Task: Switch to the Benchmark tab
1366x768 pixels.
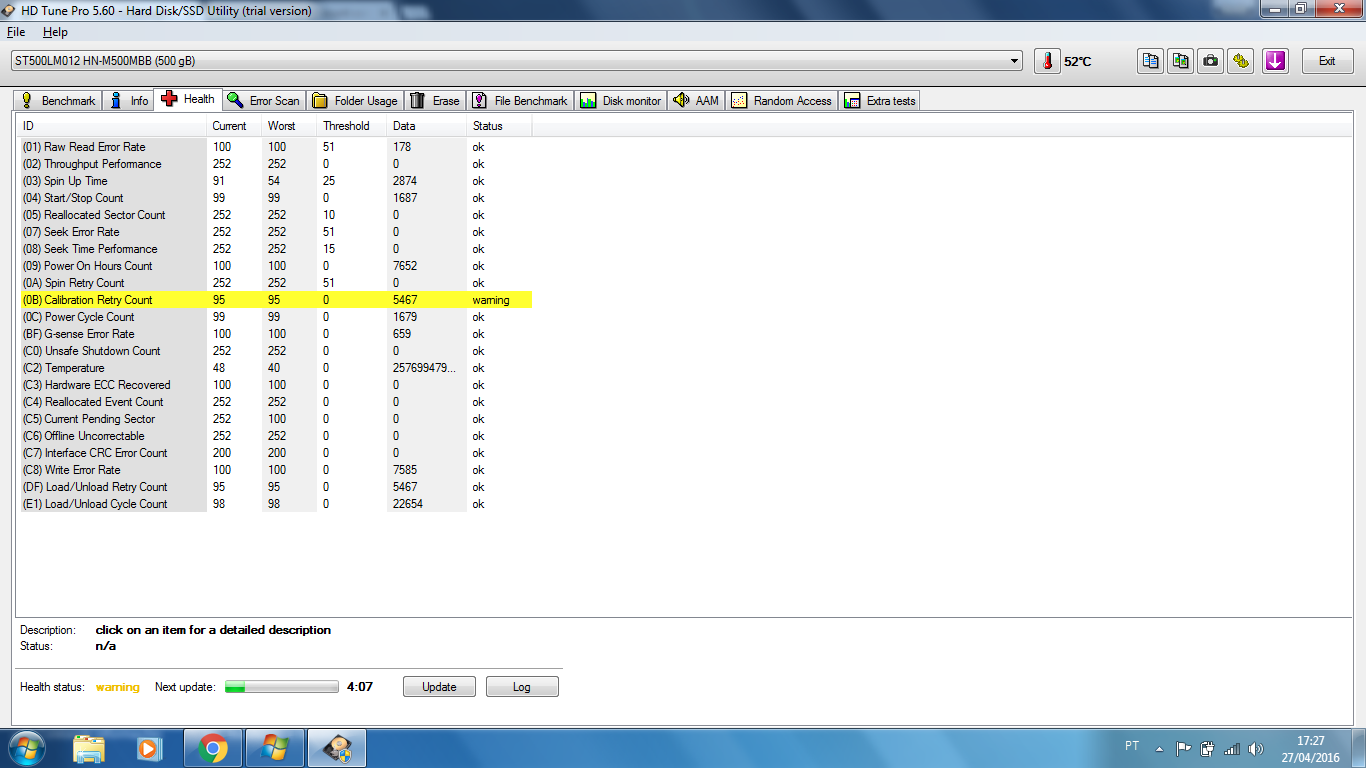Action: [x=58, y=100]
